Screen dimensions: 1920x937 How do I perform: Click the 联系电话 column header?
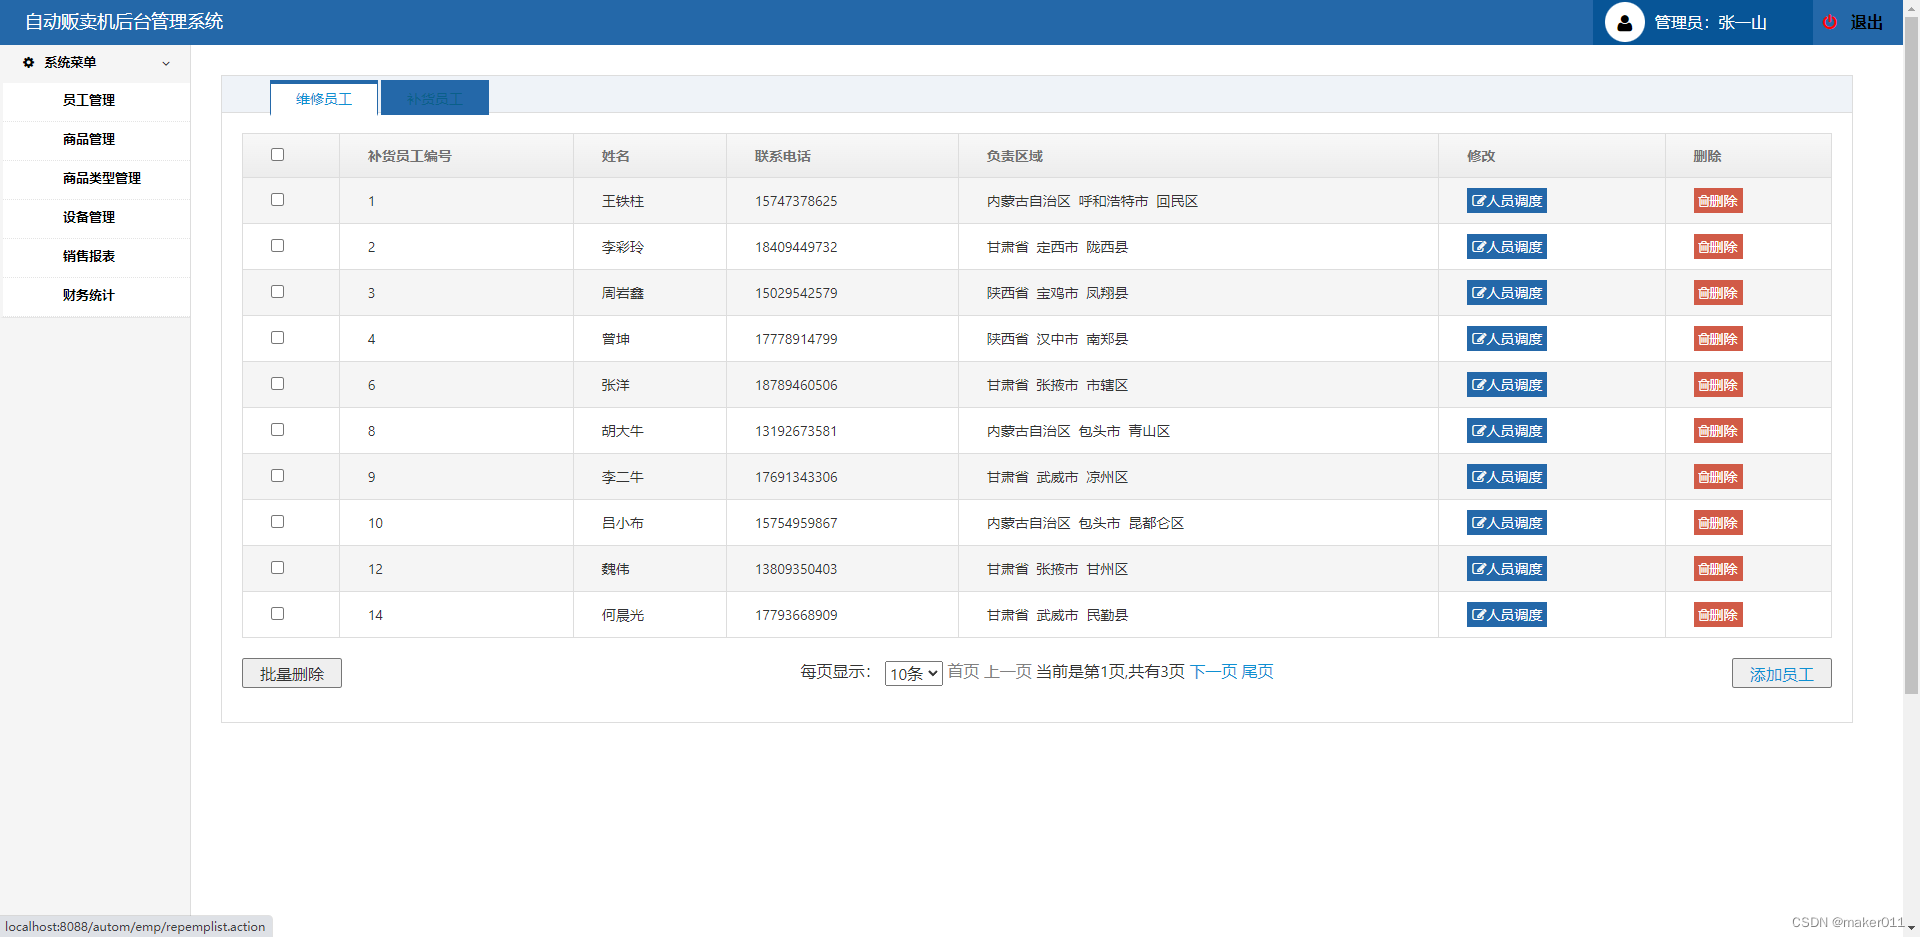pos(782,156)
